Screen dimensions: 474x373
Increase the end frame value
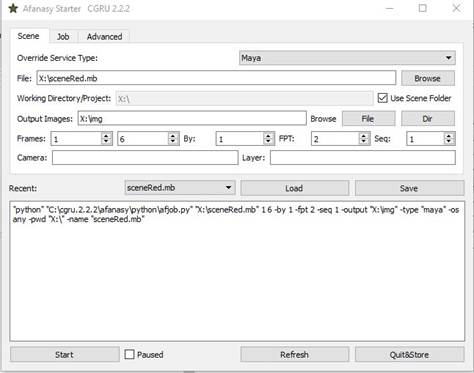(173, 136)
